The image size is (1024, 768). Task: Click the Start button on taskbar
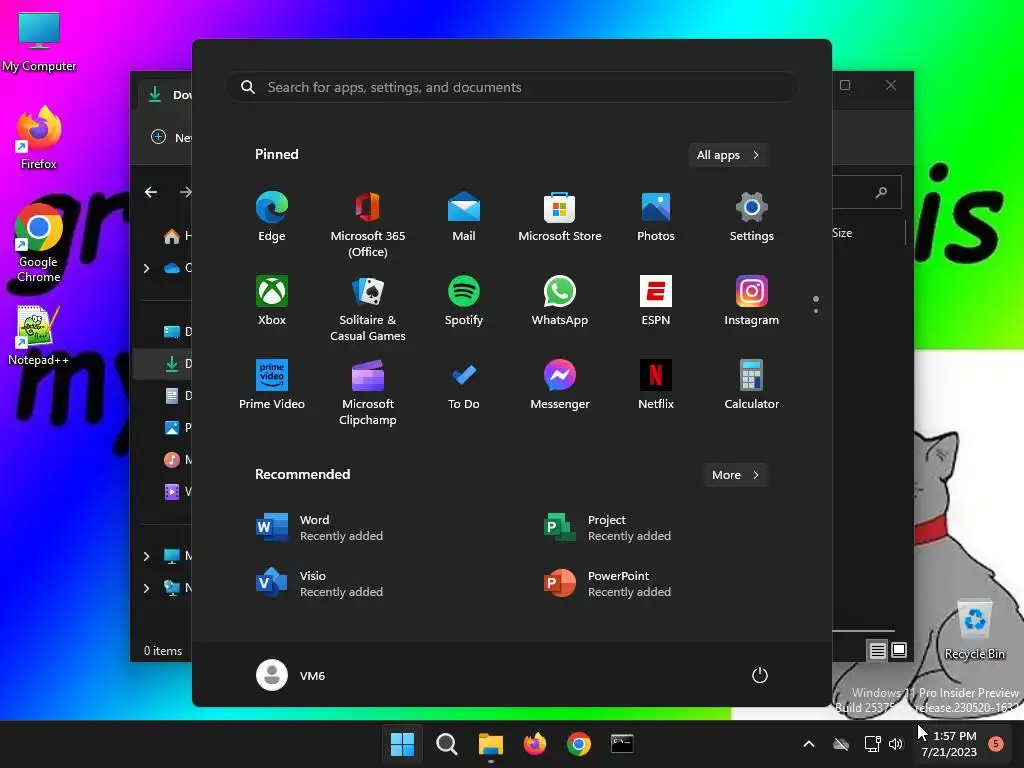[402, 744]
